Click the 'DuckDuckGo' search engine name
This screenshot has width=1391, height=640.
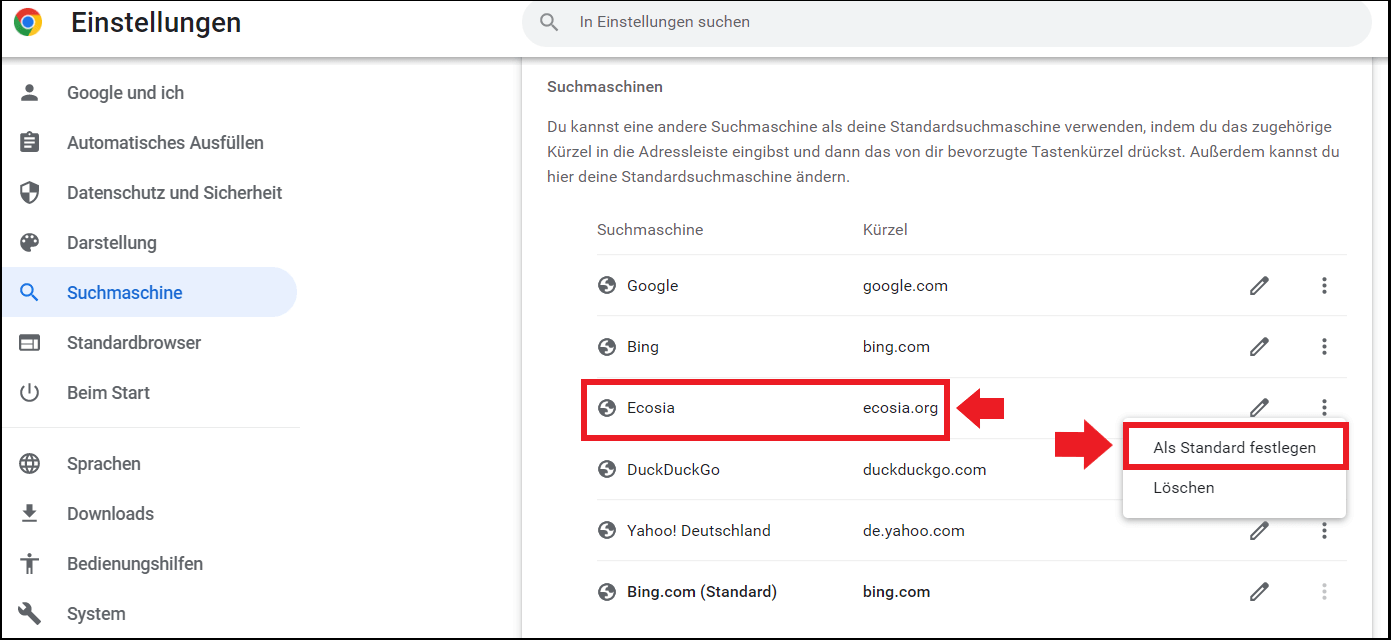tap(673, 469)
